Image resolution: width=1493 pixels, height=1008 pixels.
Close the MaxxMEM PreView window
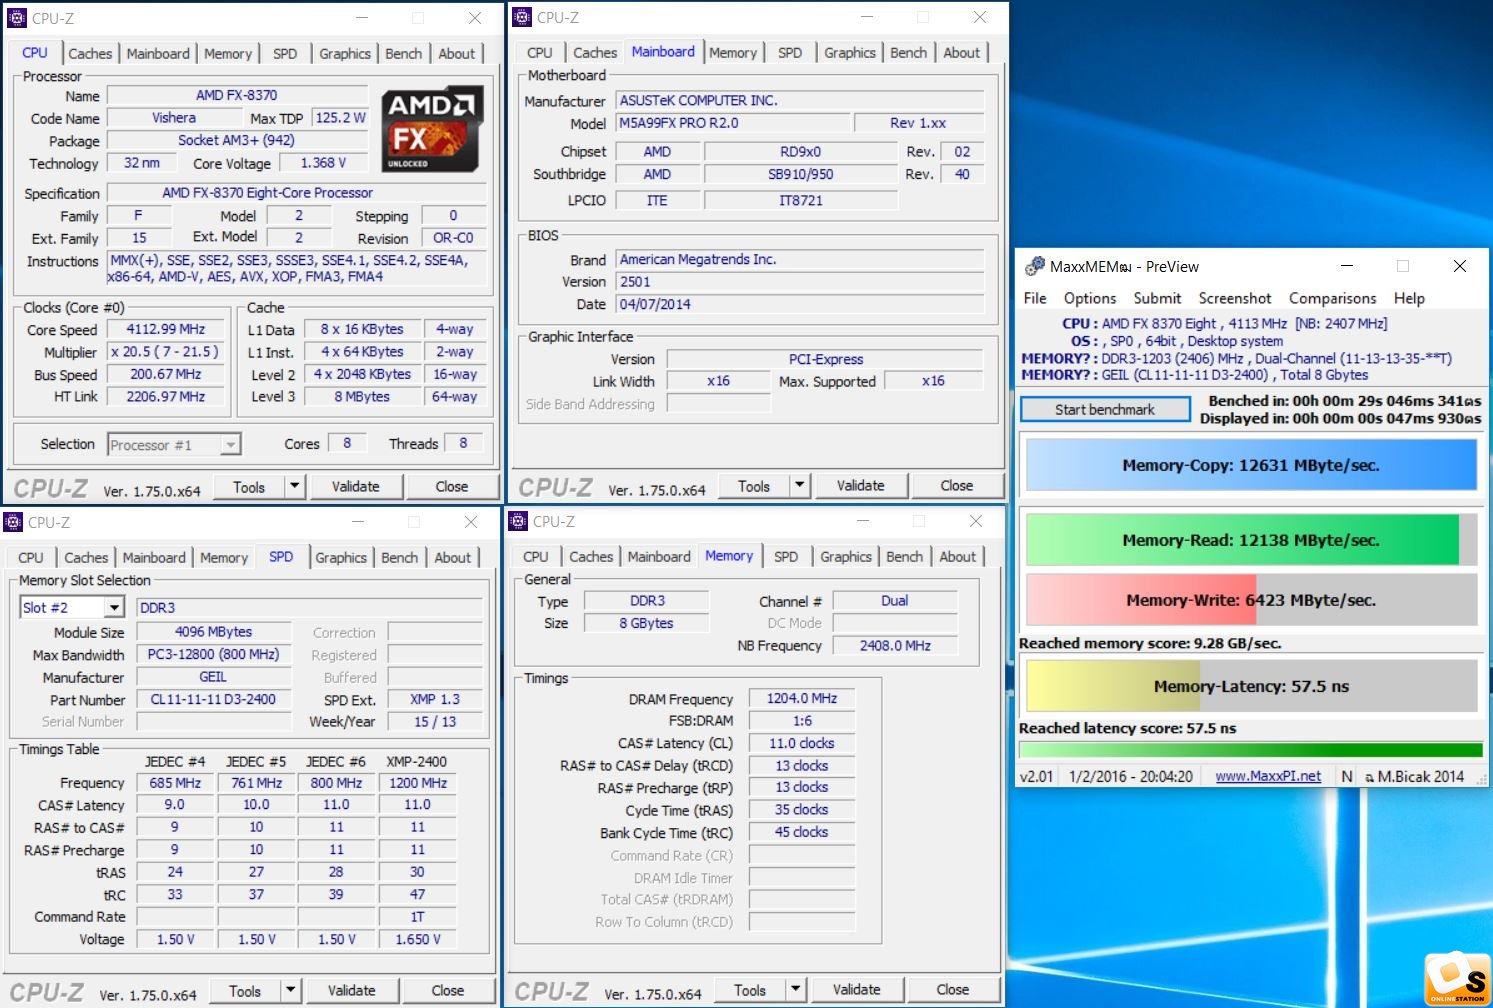click(1460, 266)
